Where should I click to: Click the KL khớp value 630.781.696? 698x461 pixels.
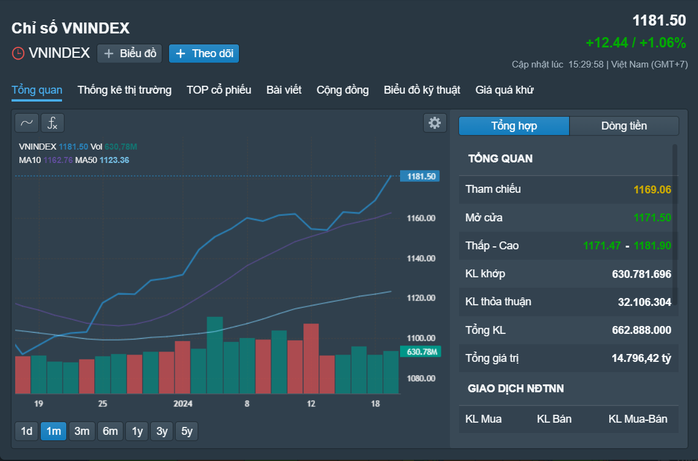coord(641,274)
